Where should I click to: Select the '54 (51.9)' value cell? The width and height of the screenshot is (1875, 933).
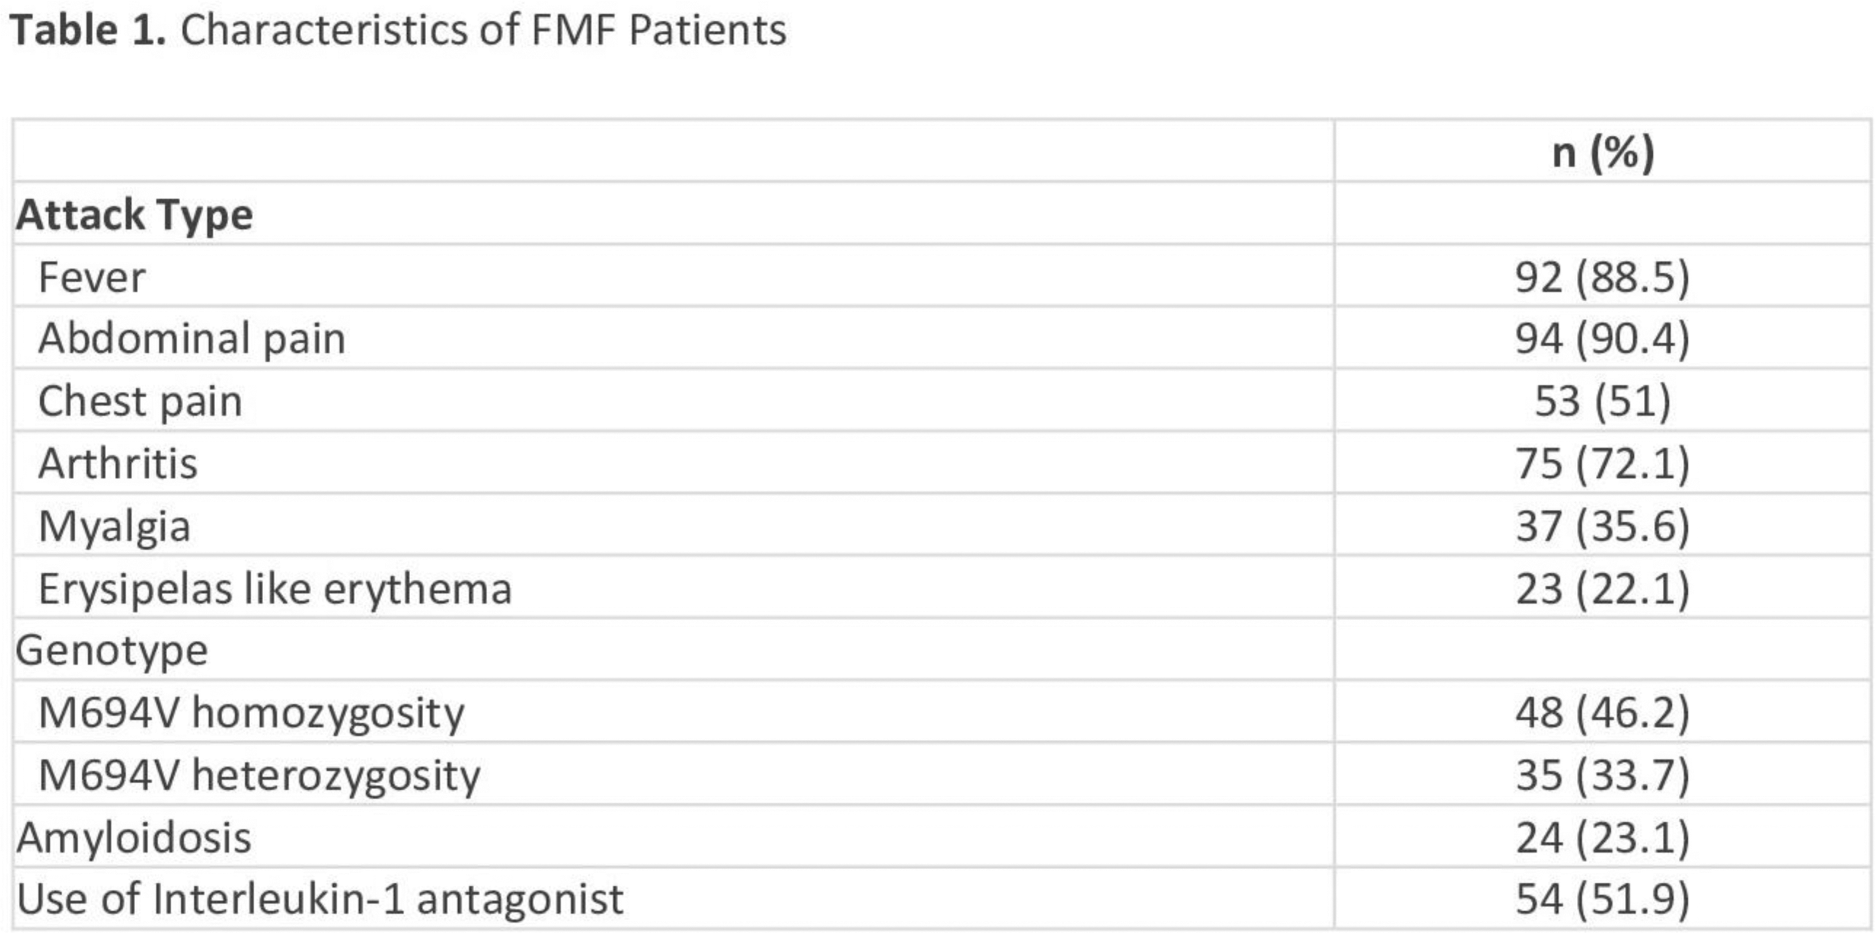1602,900
